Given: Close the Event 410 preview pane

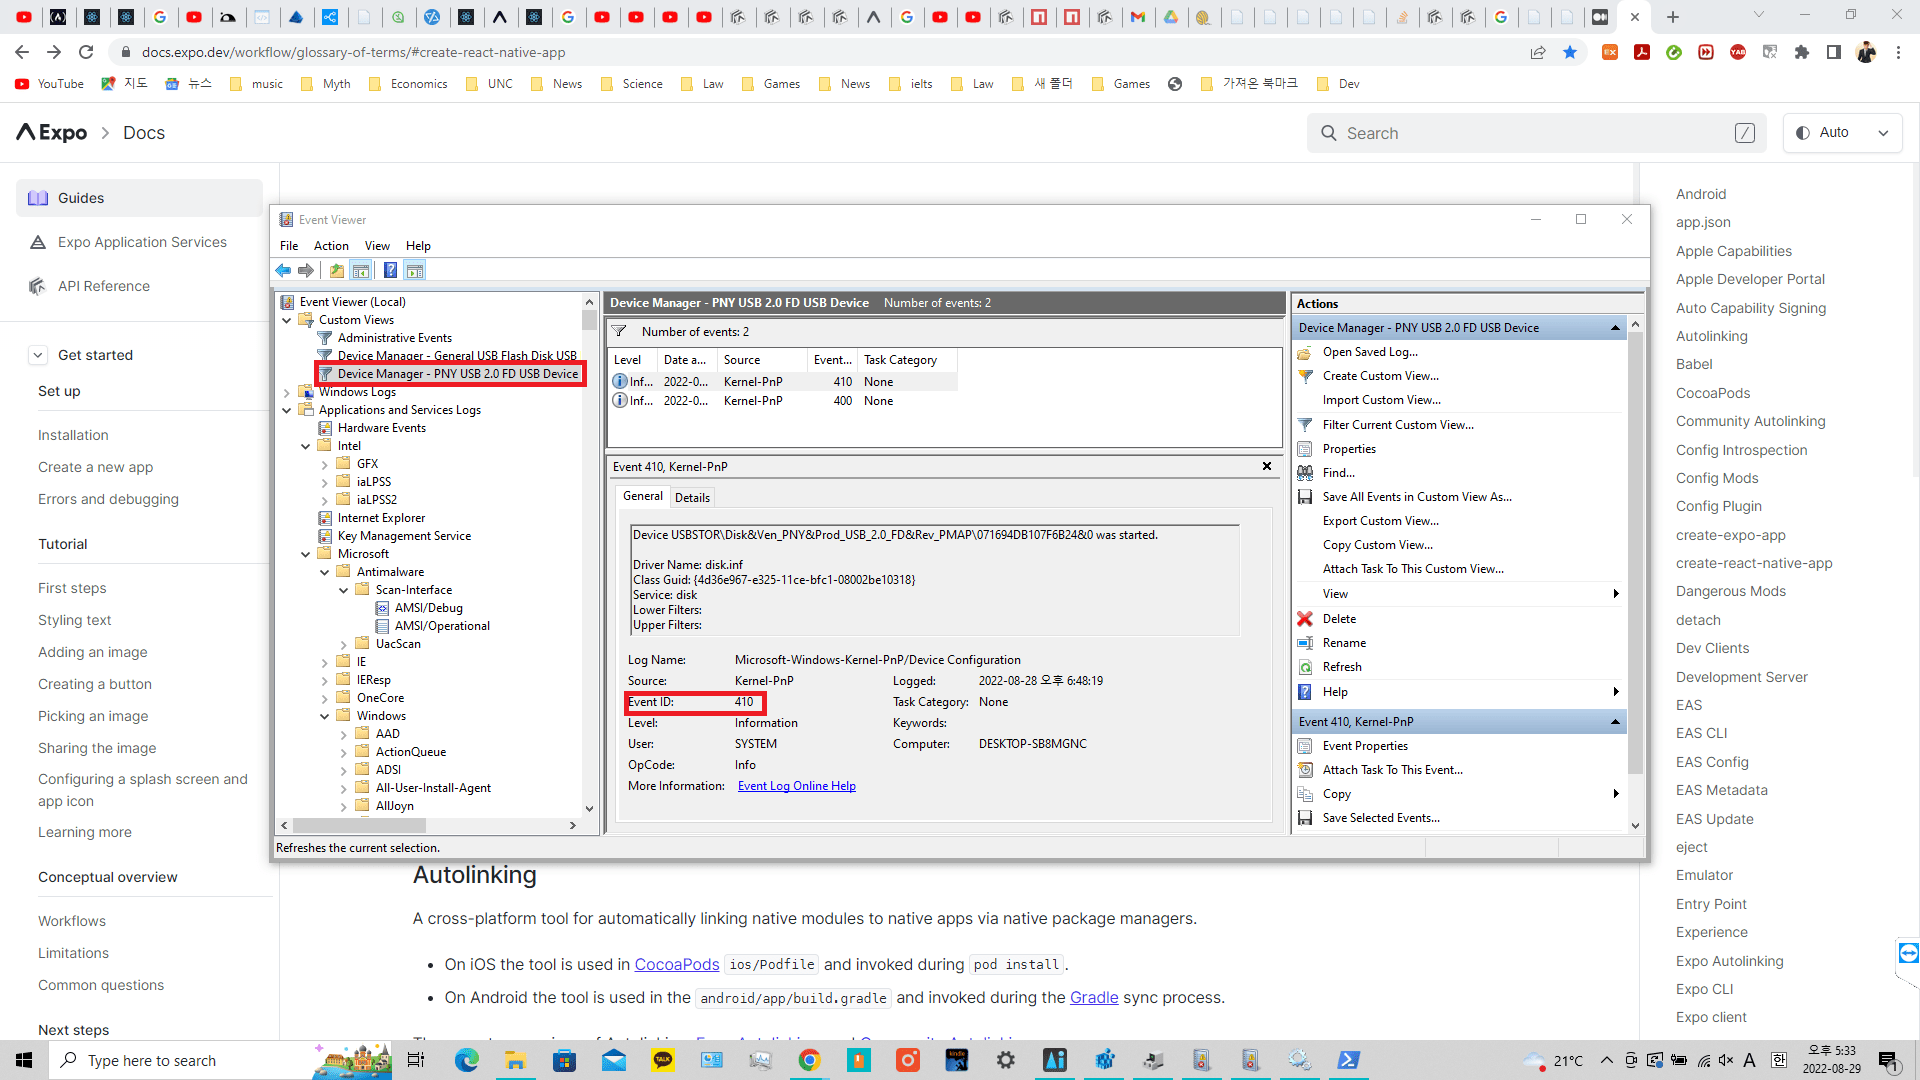Looking at the screenshot, I should pyautogui.click(x=1267, y=466).
